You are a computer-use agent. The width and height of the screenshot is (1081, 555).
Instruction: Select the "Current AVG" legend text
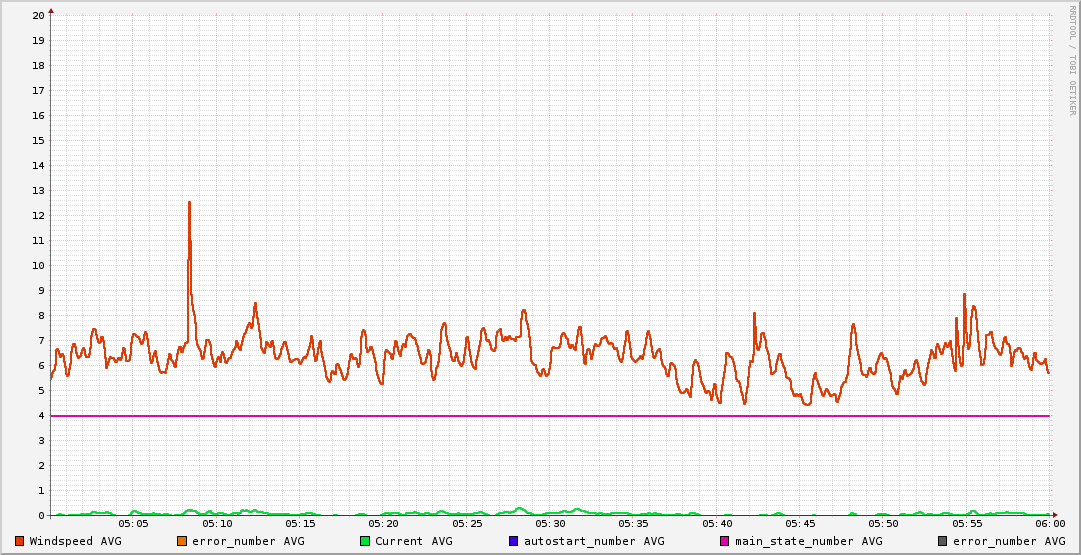tap(413, 541)
